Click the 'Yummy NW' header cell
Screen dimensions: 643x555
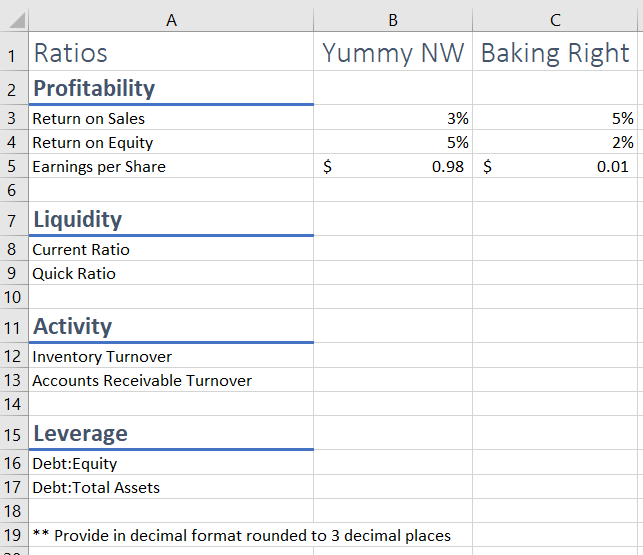[x=393, y=51]
